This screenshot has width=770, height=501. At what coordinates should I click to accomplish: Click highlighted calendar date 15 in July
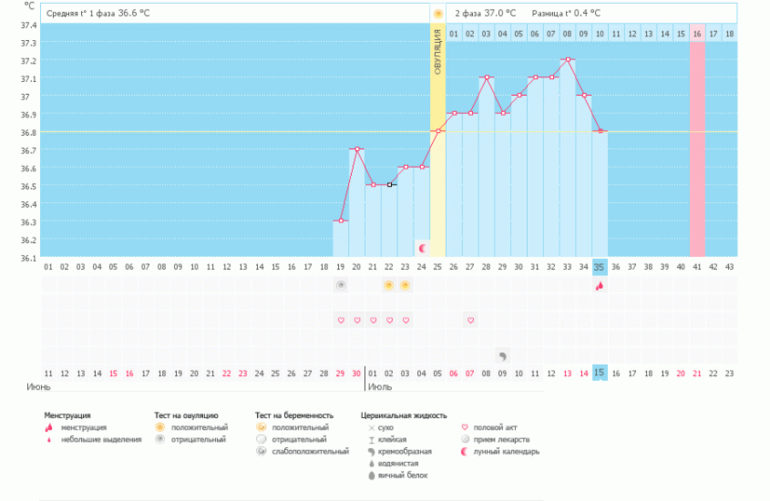pyautogui.click(x=599, y=373)
